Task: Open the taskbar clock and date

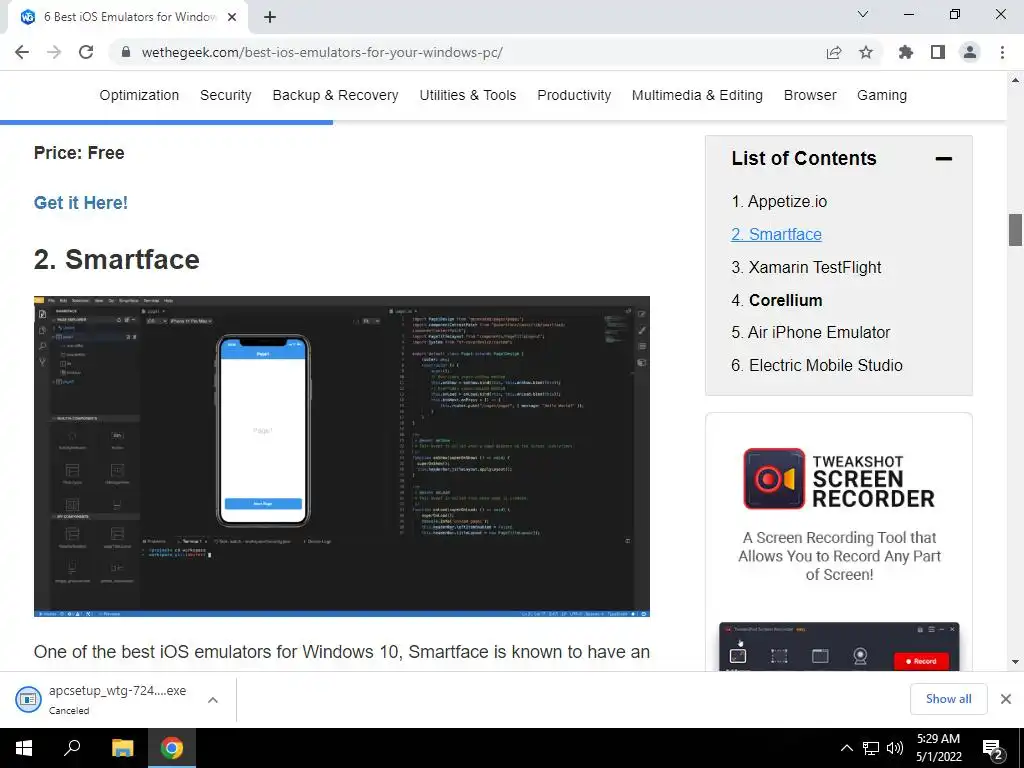Action: (938, 748)
